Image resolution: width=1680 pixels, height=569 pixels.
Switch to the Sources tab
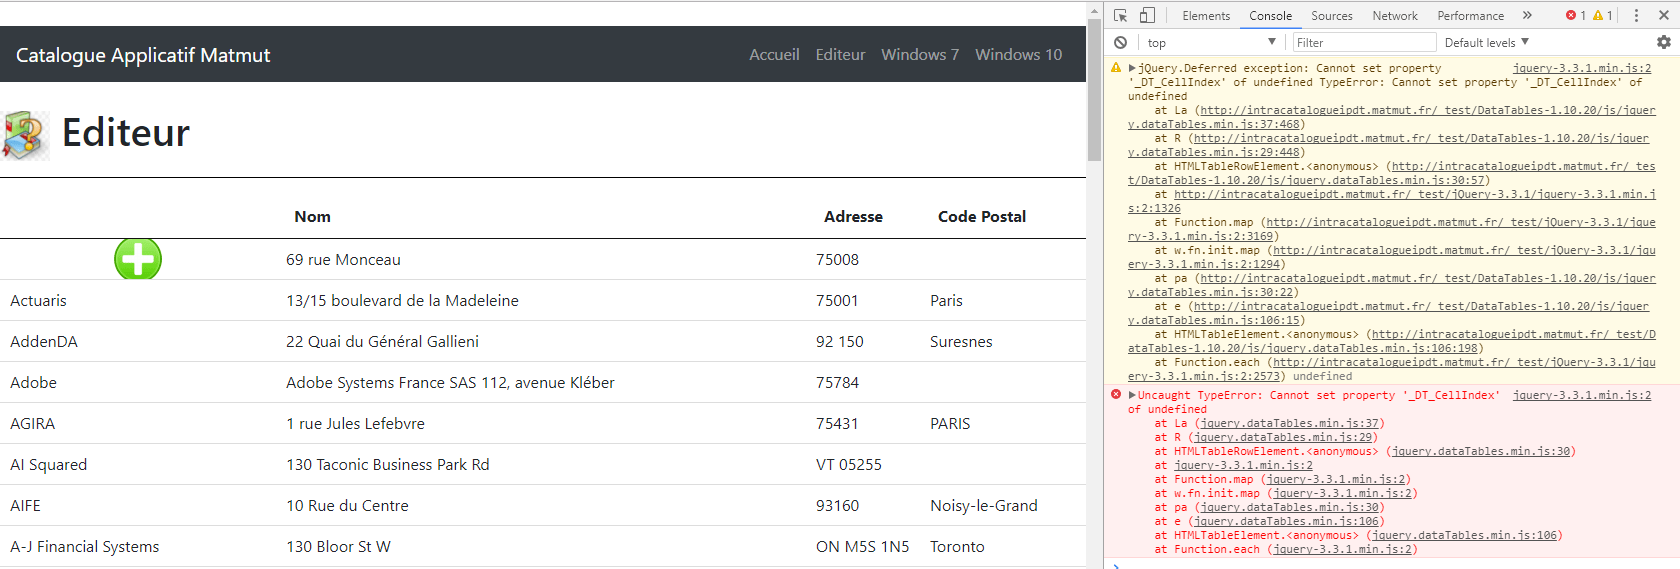[1331, 15]
